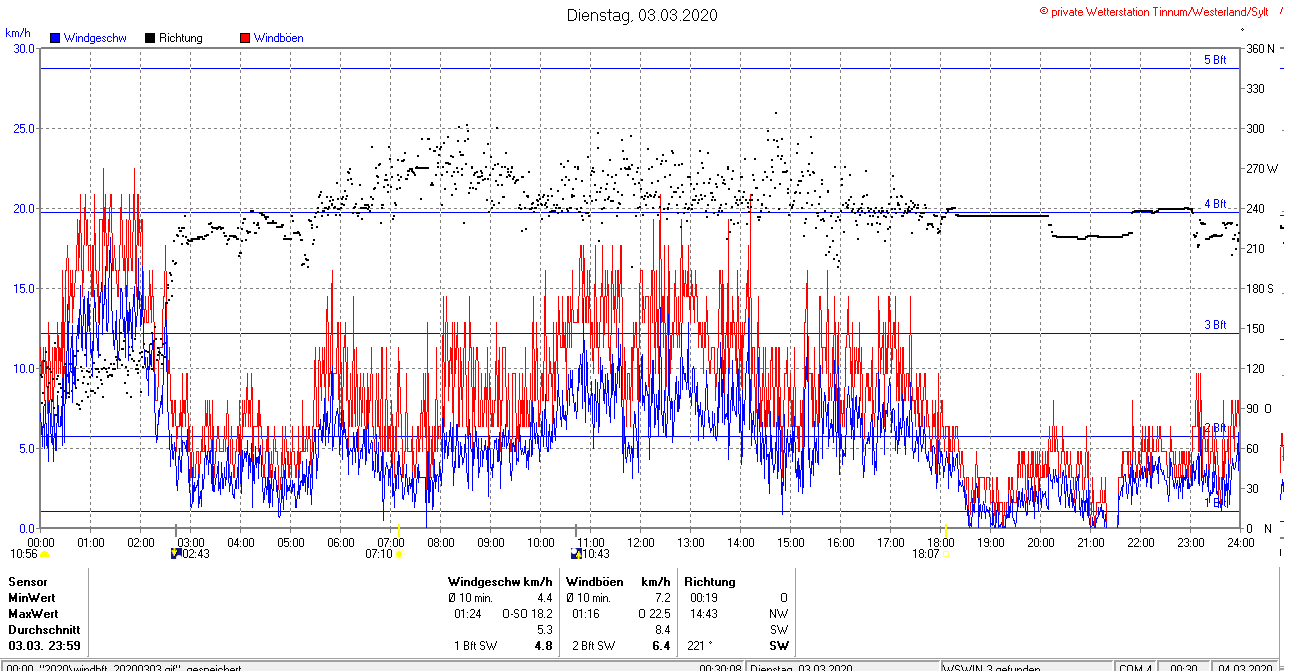Click the 221 ° direction value
This screenshot has height=671, width=1310.
[701, 646]
